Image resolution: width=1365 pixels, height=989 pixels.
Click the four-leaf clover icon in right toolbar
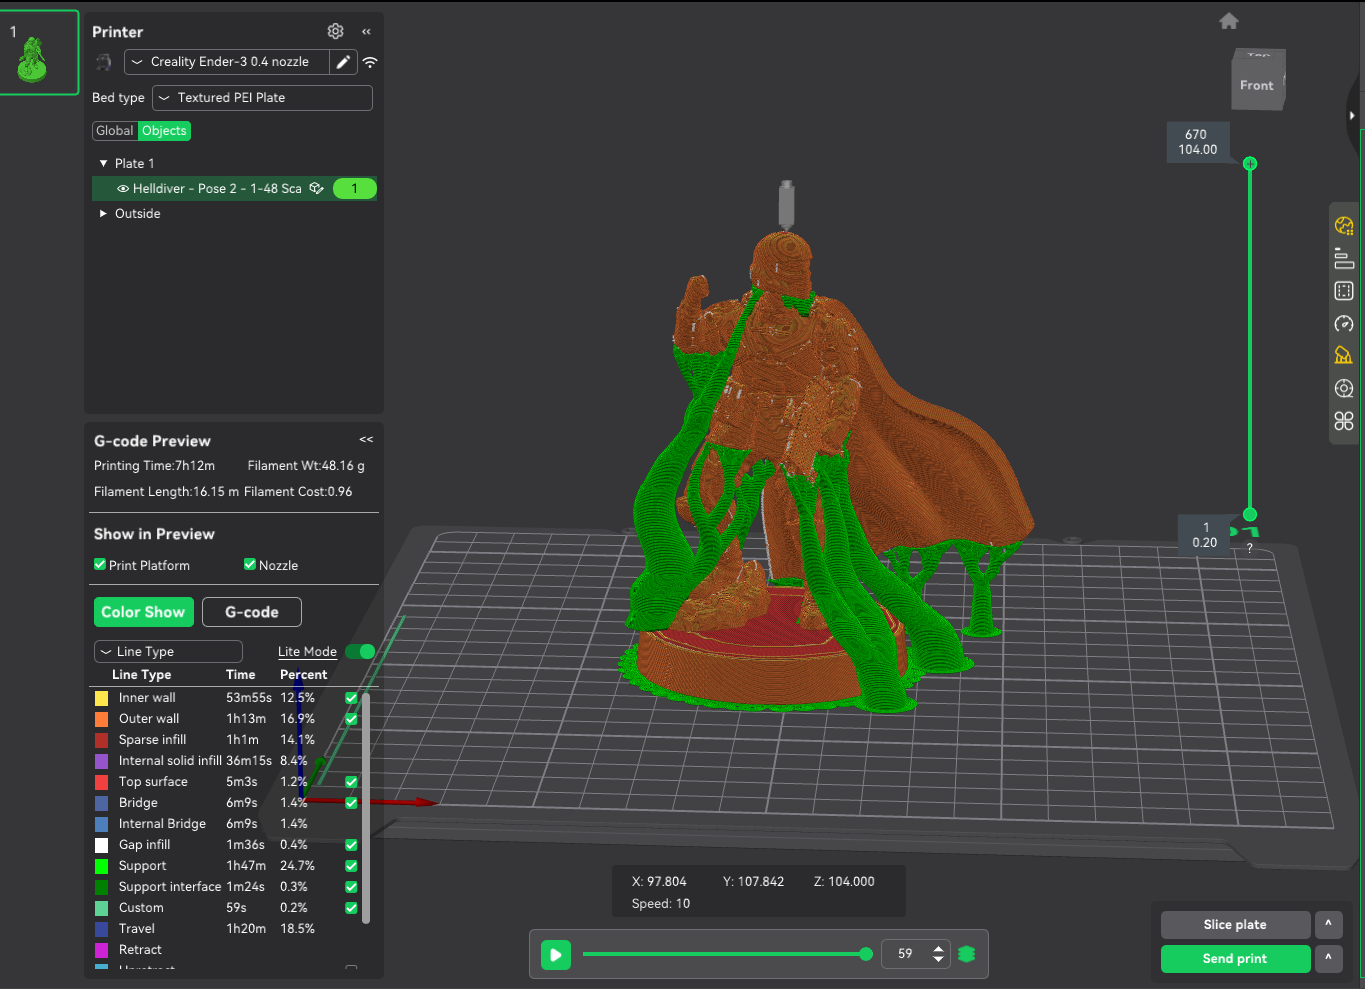click(1344, 421)
